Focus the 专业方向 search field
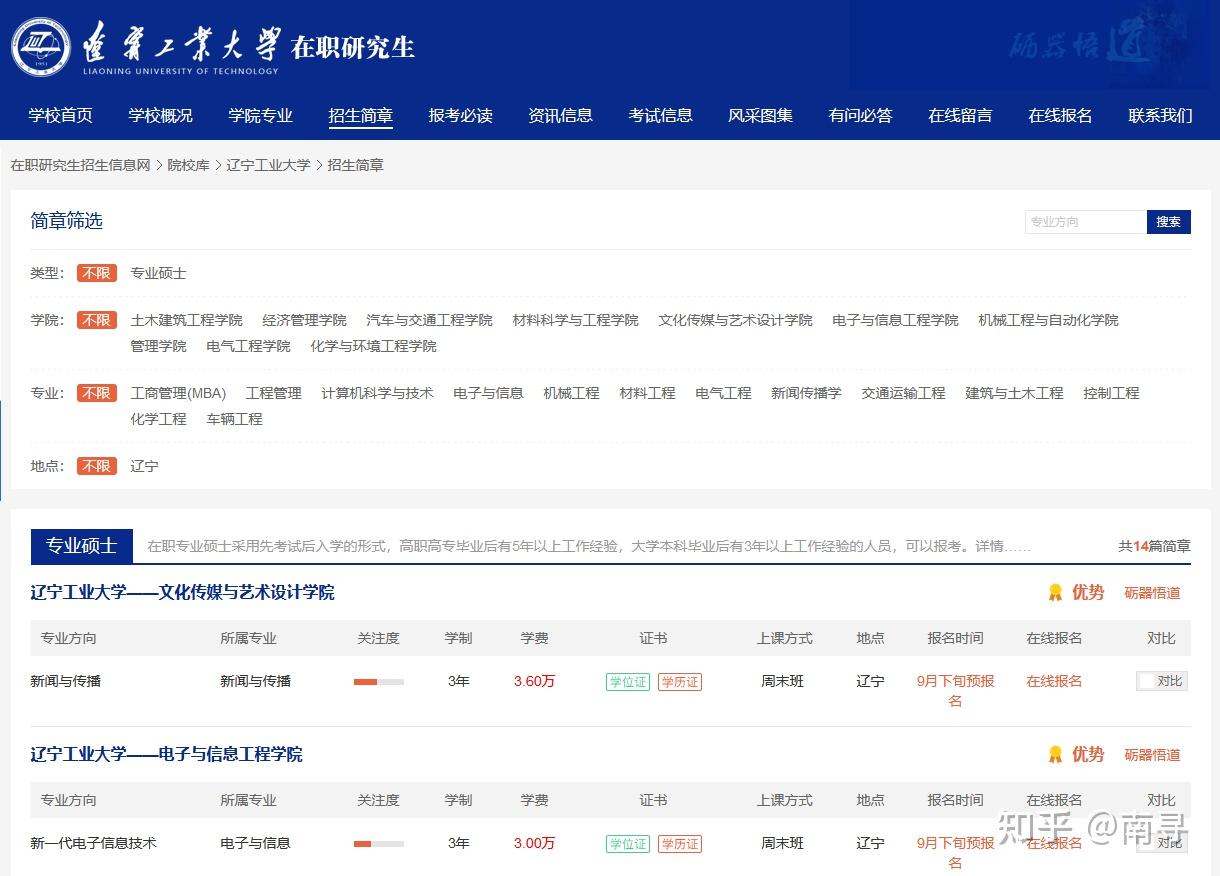Image resolution: width=1220 pixels, height=876 pixels. pos(1086,222)
